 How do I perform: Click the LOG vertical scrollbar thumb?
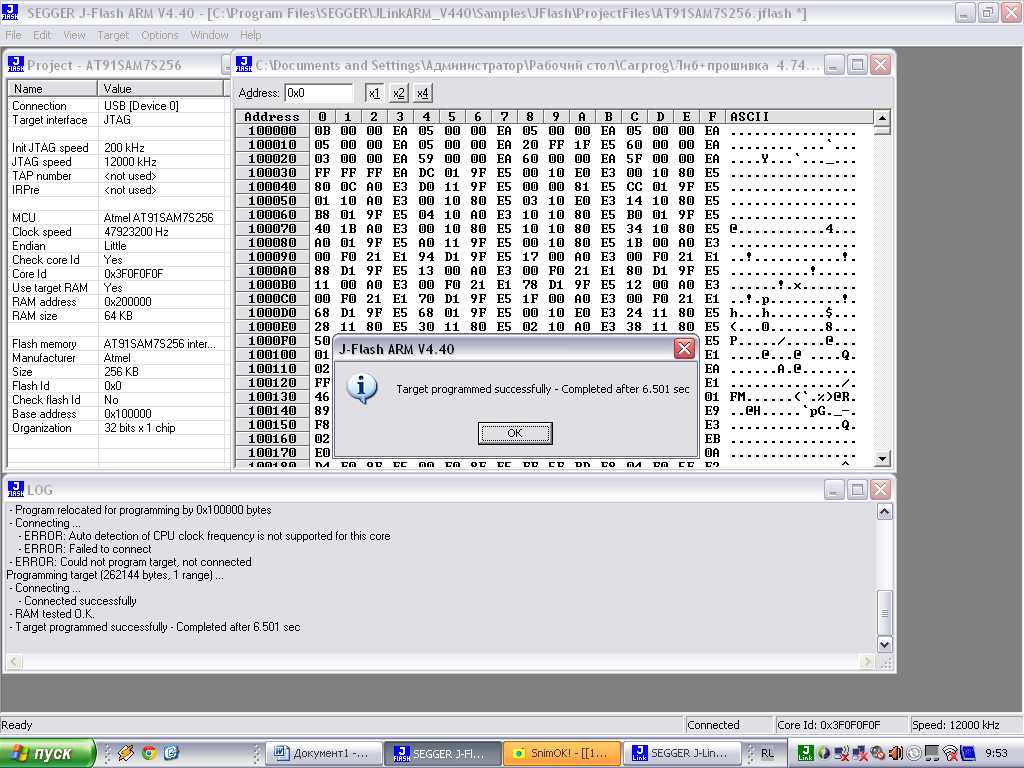884,613
